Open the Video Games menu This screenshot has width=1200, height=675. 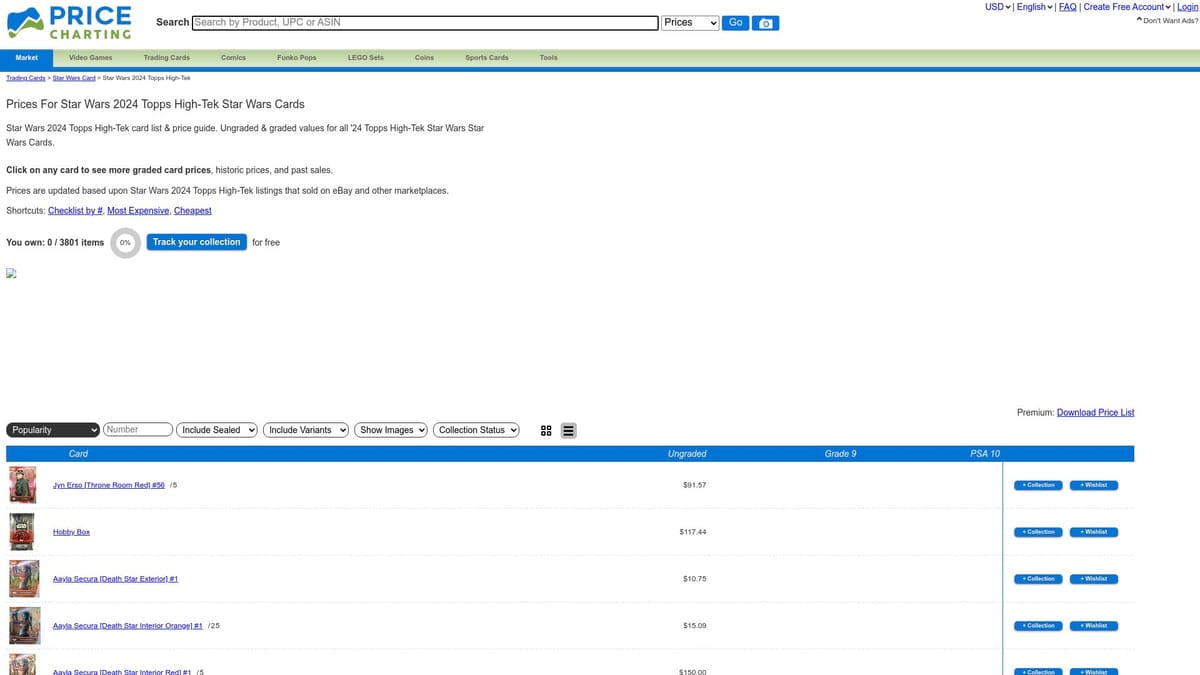tap(91, 58)
